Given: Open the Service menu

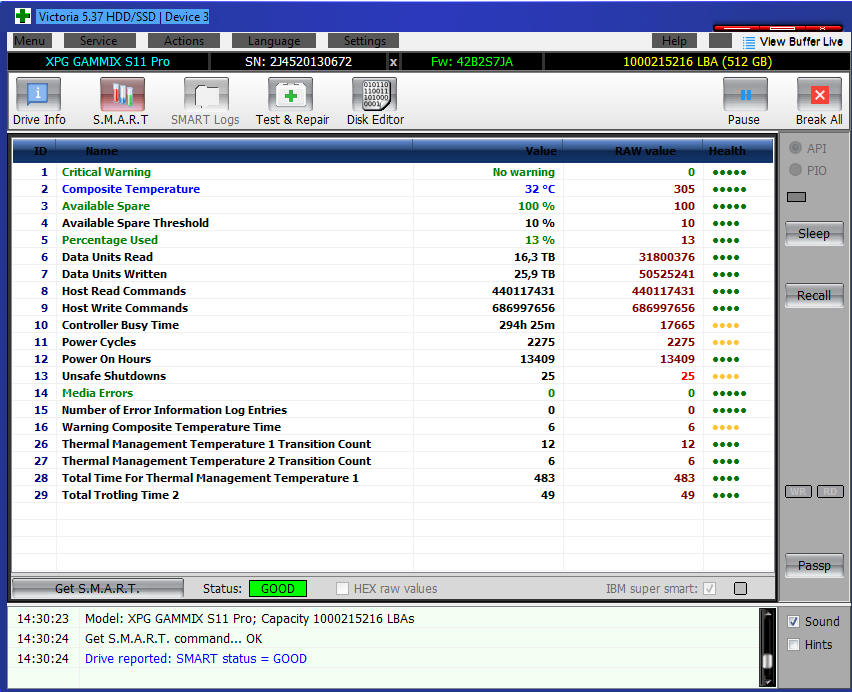Looking at the screenshot, I should pyautogui.click(x=98, y=41).
